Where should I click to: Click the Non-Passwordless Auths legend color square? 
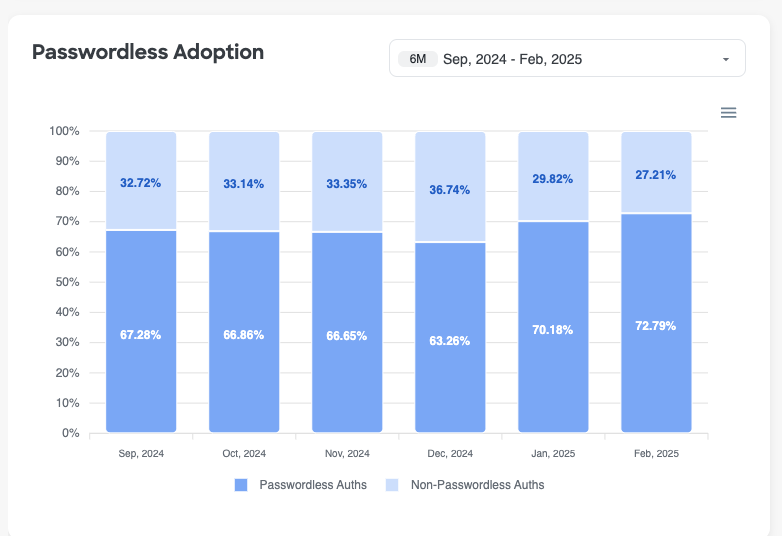(392, 485)
